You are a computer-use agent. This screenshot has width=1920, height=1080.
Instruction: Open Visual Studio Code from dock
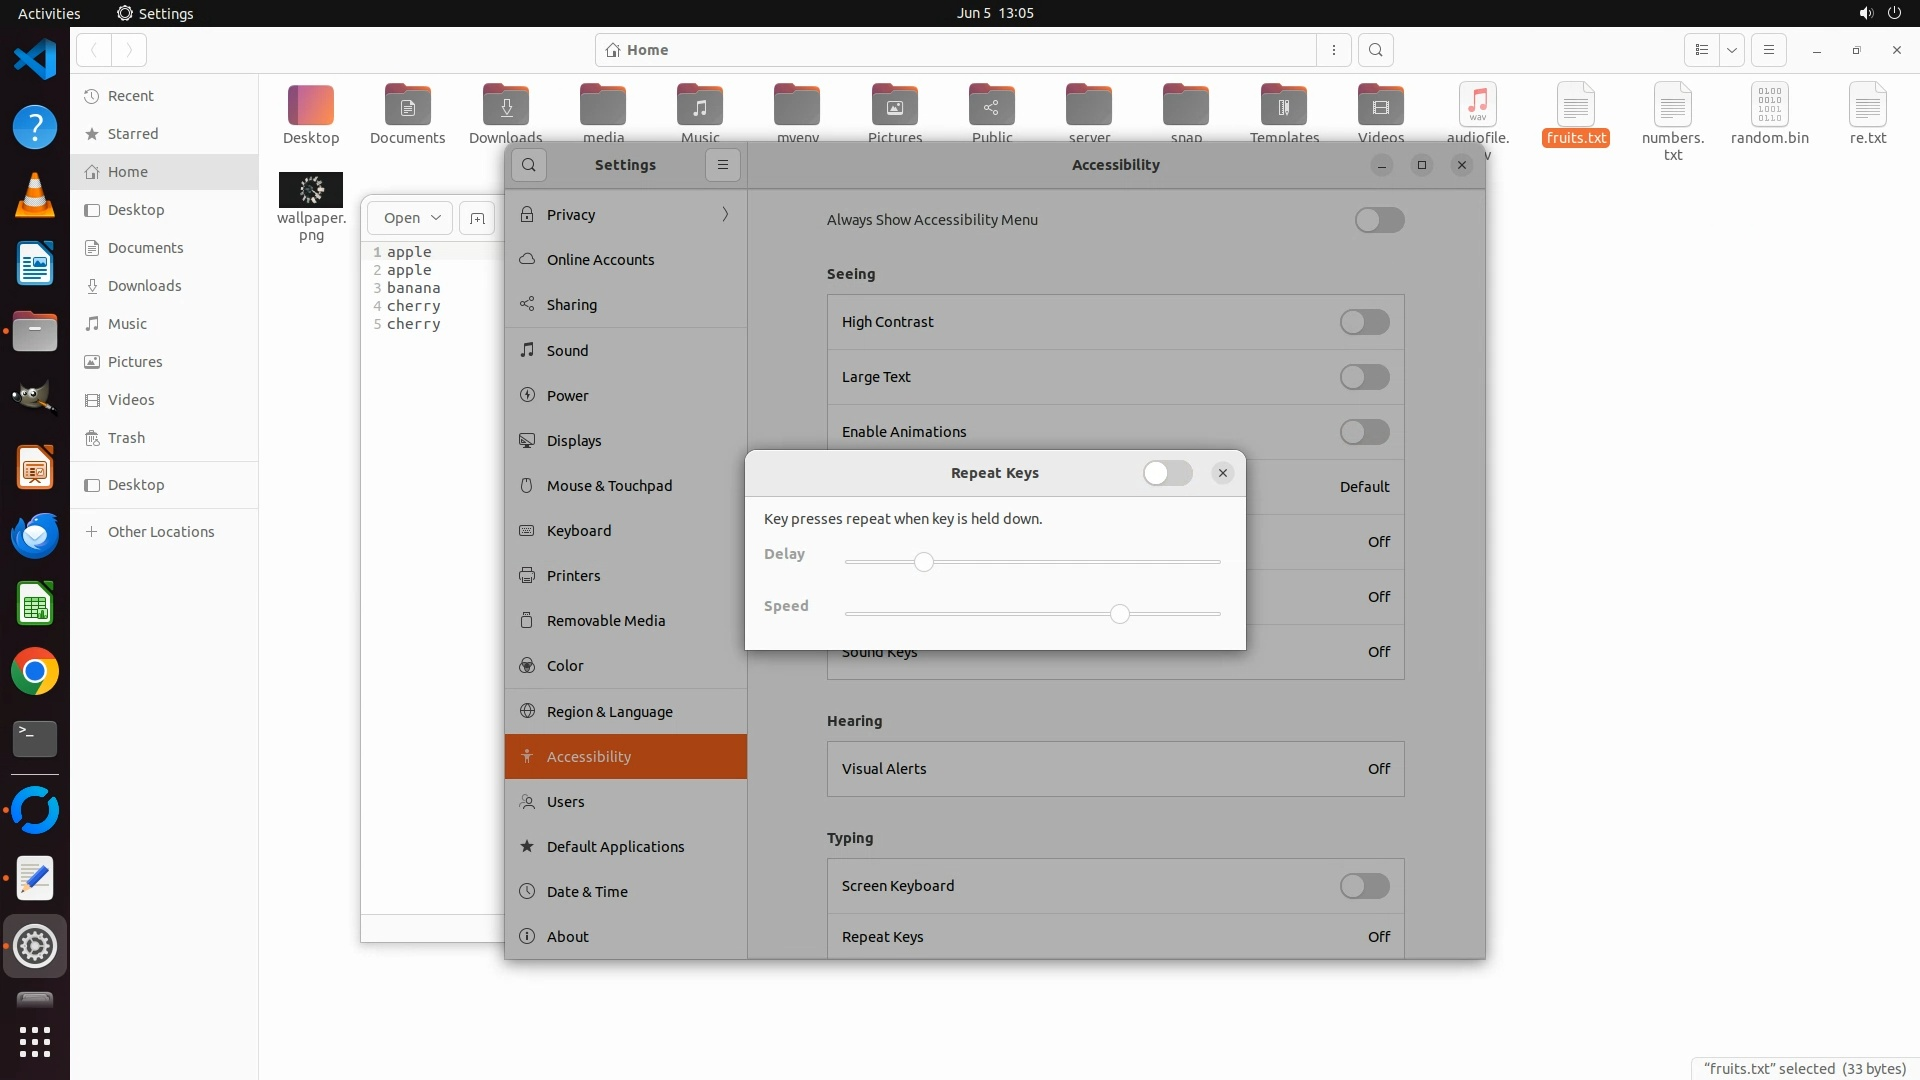35,60
